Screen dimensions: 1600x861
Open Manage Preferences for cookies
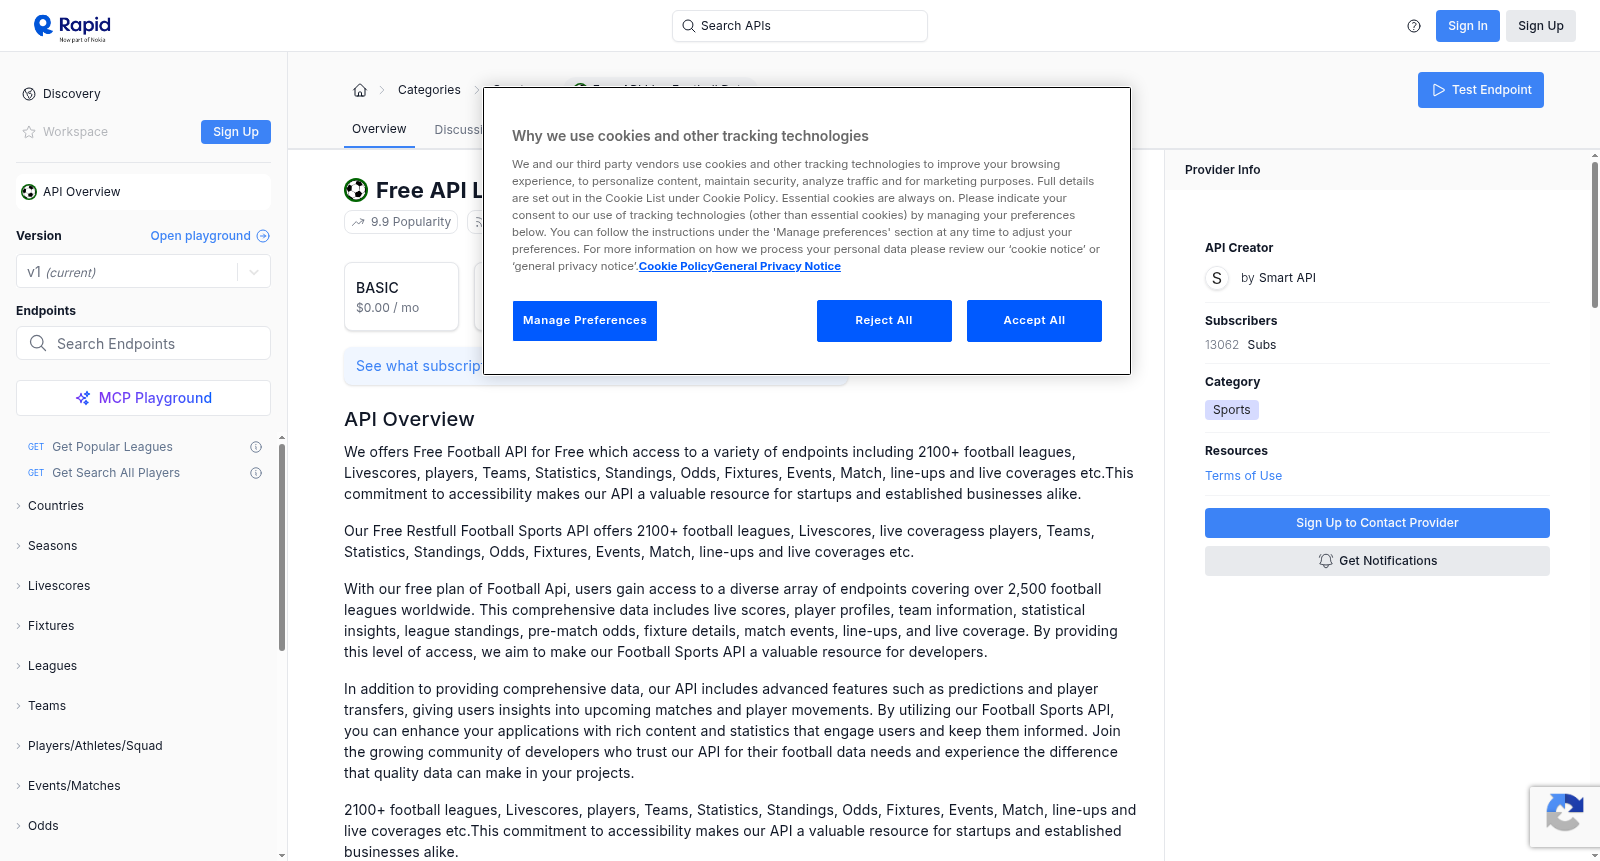click(x=585, y=321)
